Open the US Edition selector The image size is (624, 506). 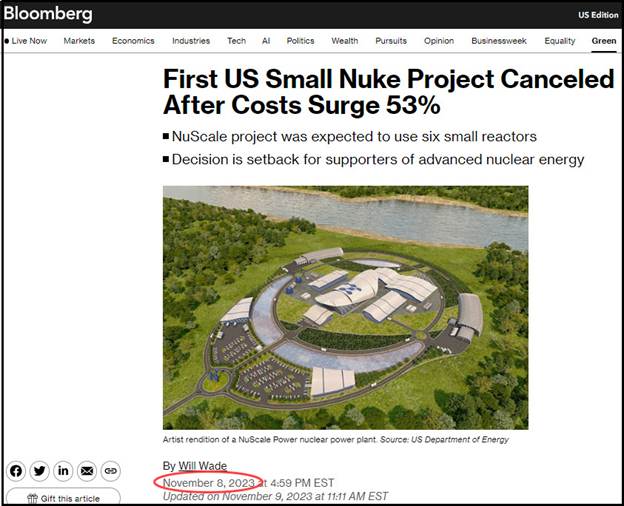(597, 15)
